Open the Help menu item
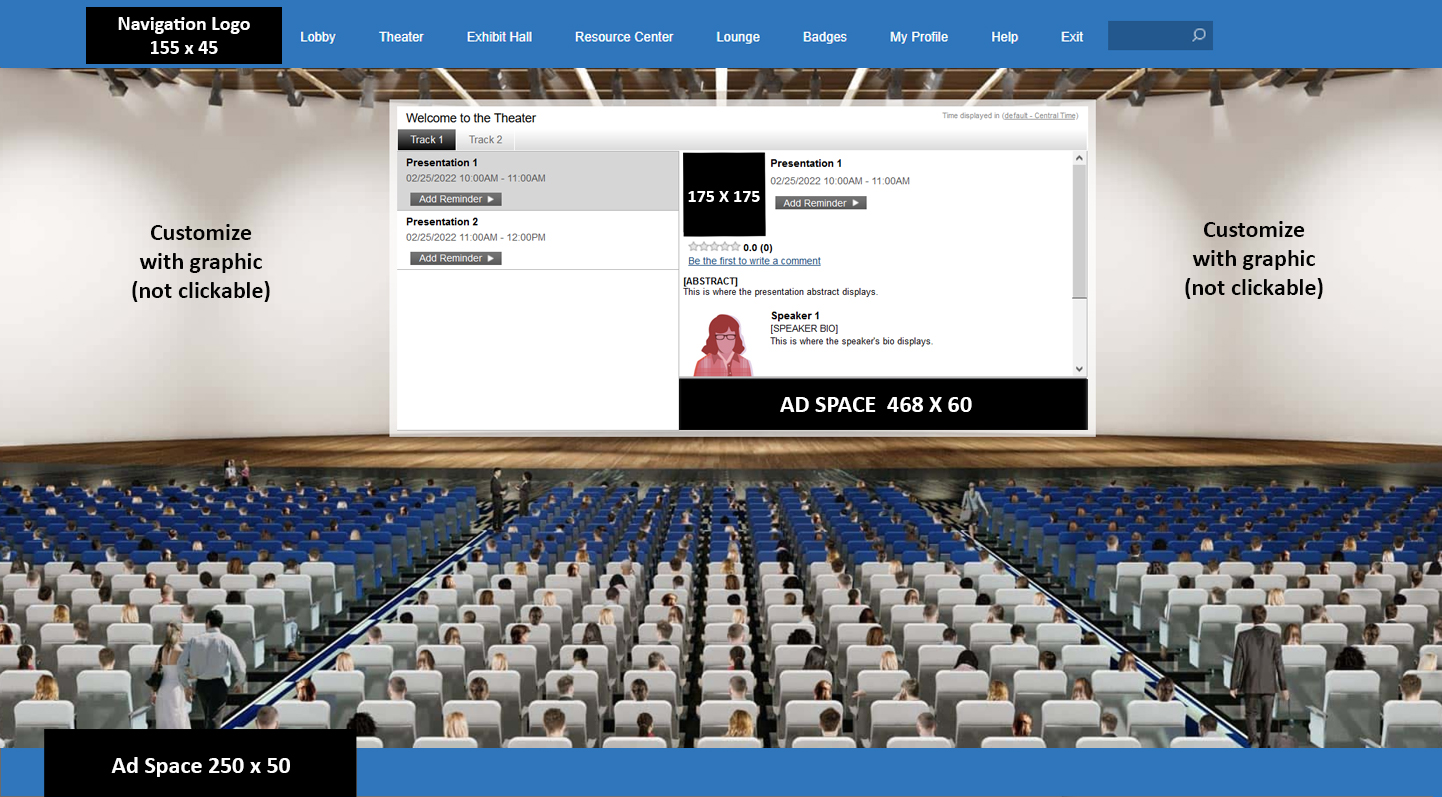The height and width of the screenshot is (797, 1442). pyautogui.click(x=1005, y=37)
